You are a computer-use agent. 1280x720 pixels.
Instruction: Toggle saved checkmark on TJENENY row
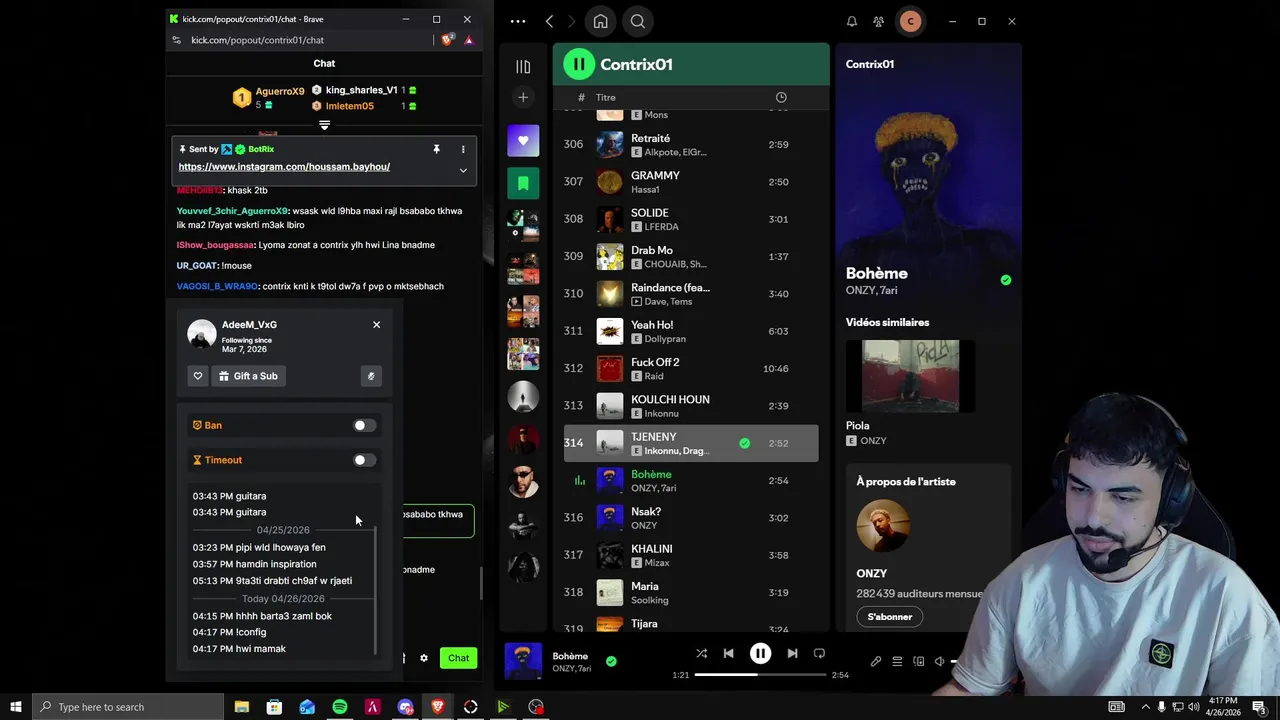pyautogui.click(x=744, y=443)
